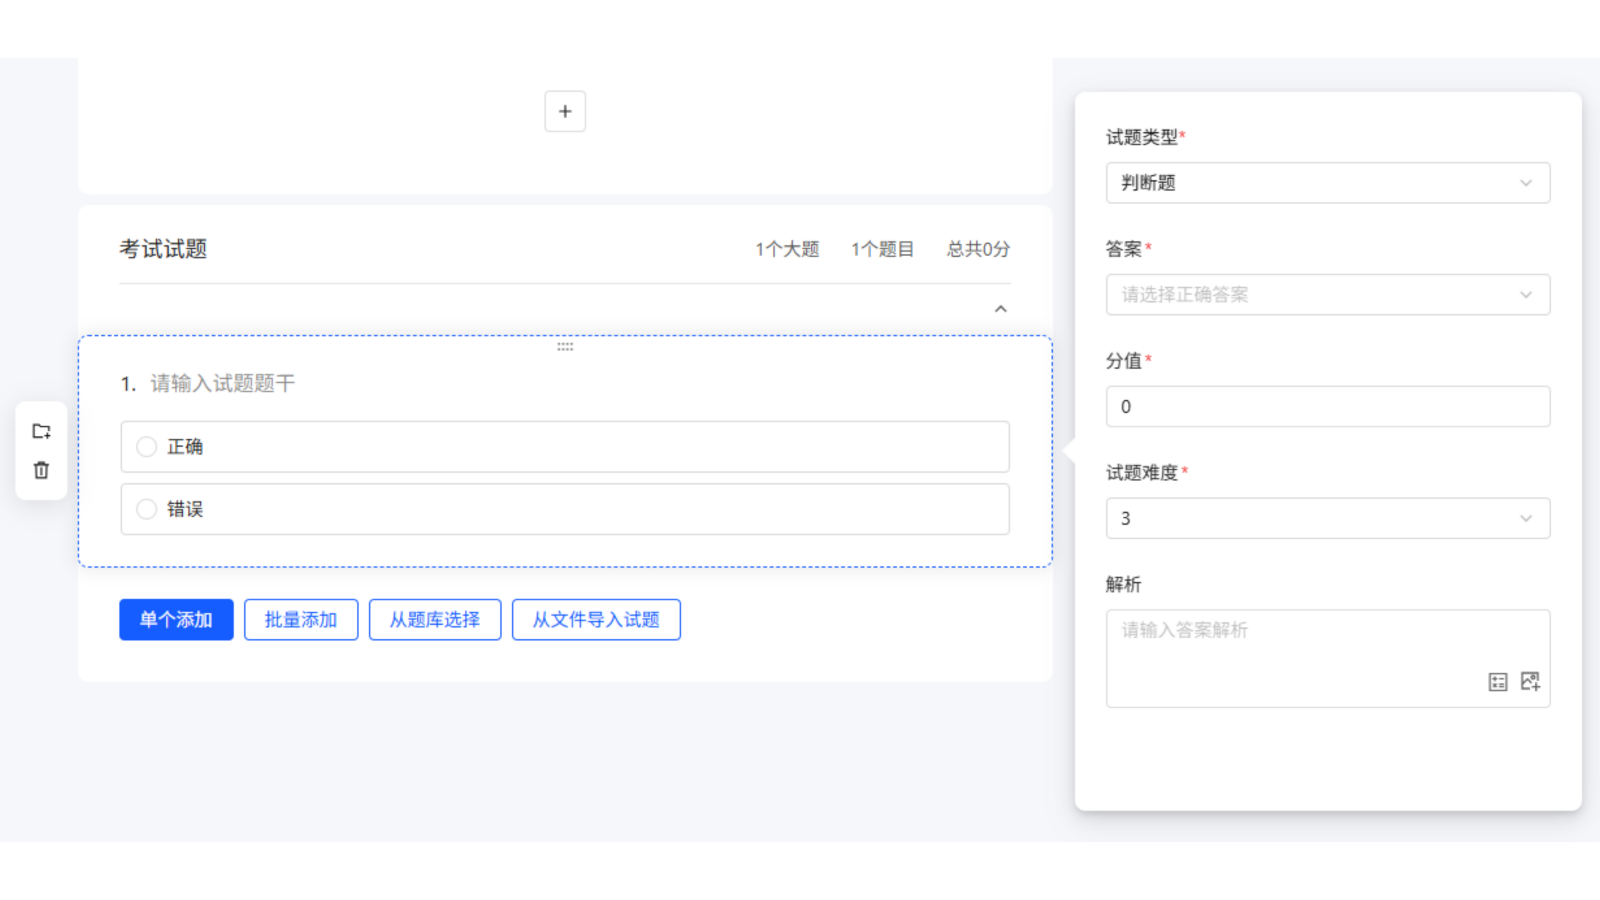Click into the 解析 answer analysis text area
Screen dimensions: 1600x900
pyautogui.click(x=1300, y=650)
